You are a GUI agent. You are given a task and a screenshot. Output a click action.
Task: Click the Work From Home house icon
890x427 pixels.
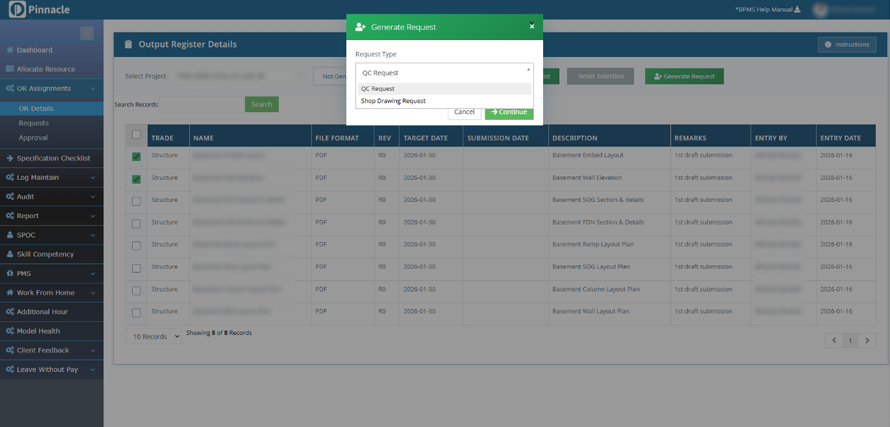pyautogui.click(x=10, y=293)
